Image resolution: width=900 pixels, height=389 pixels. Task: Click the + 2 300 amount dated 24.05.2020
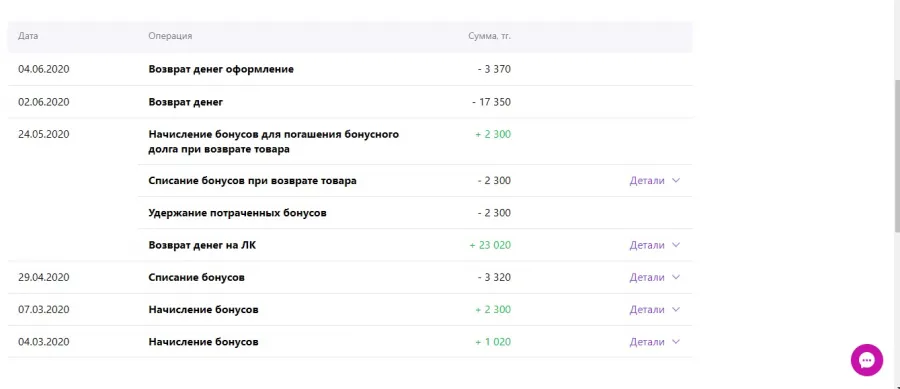pyautogui.click(x=493, y=134)
